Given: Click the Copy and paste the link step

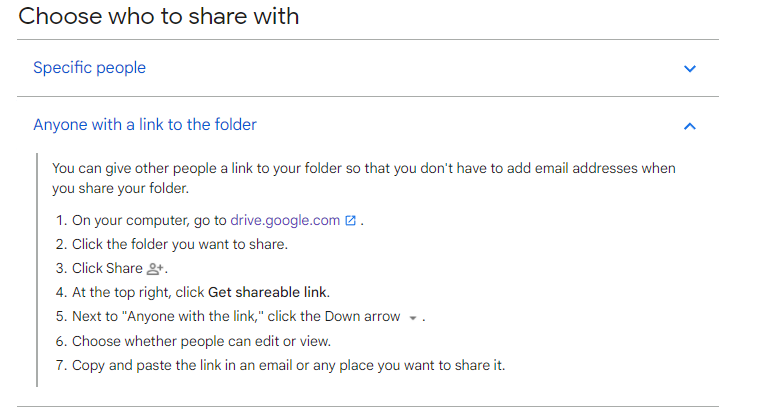Looking at the screenshot, I should [289, 365].
